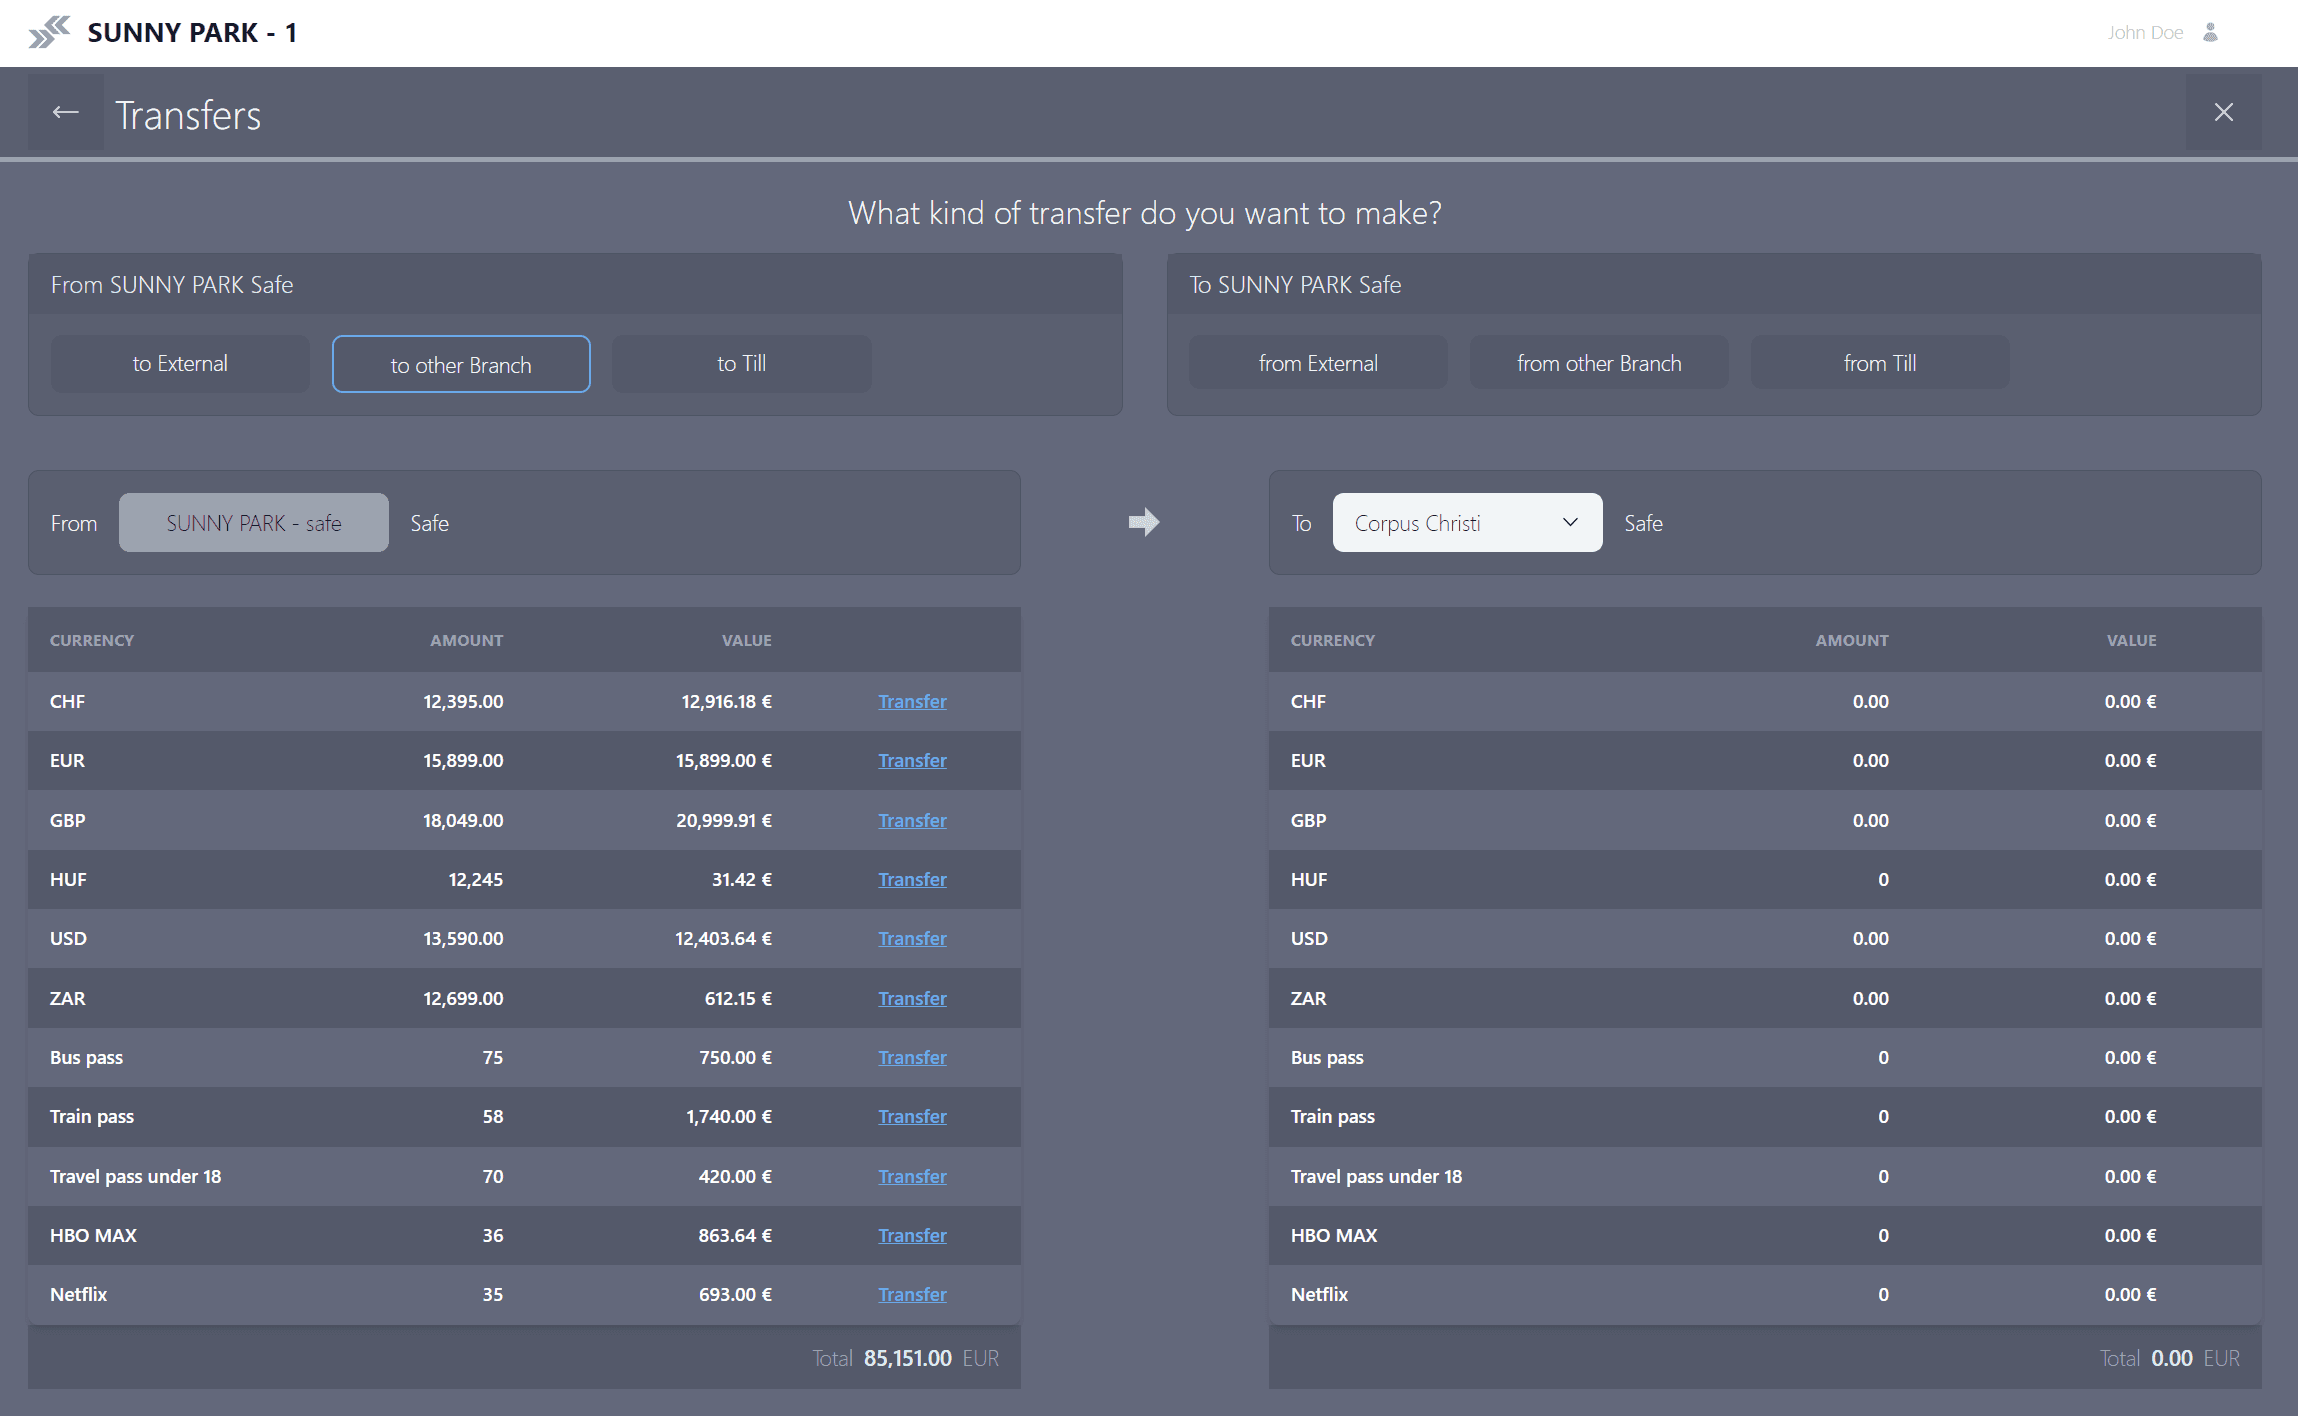
Task: Open the Corpus Christi destination dropdown
Action: coord(1467,522)
